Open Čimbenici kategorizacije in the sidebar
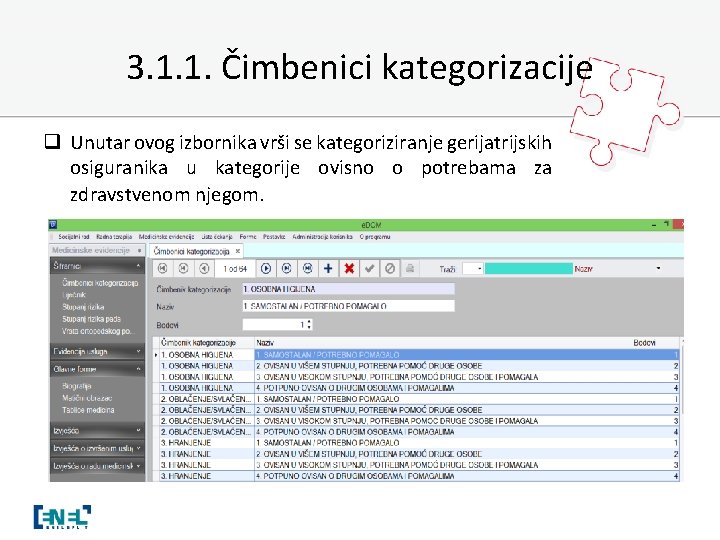This screenshot has width=720, height=540. pos(100,283)
